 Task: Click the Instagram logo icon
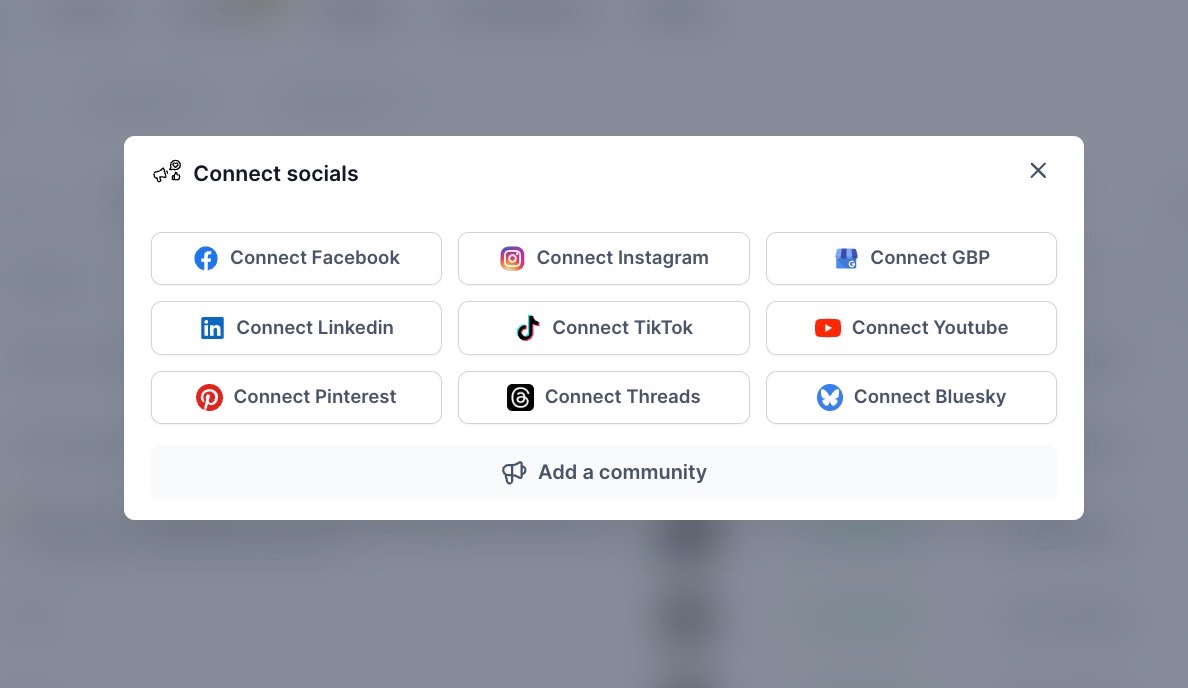point(512,259)
